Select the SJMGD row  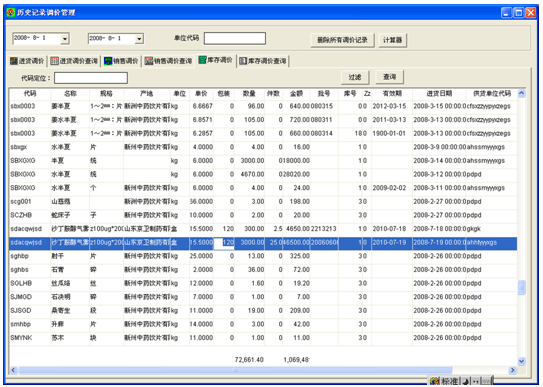(263, 297)
